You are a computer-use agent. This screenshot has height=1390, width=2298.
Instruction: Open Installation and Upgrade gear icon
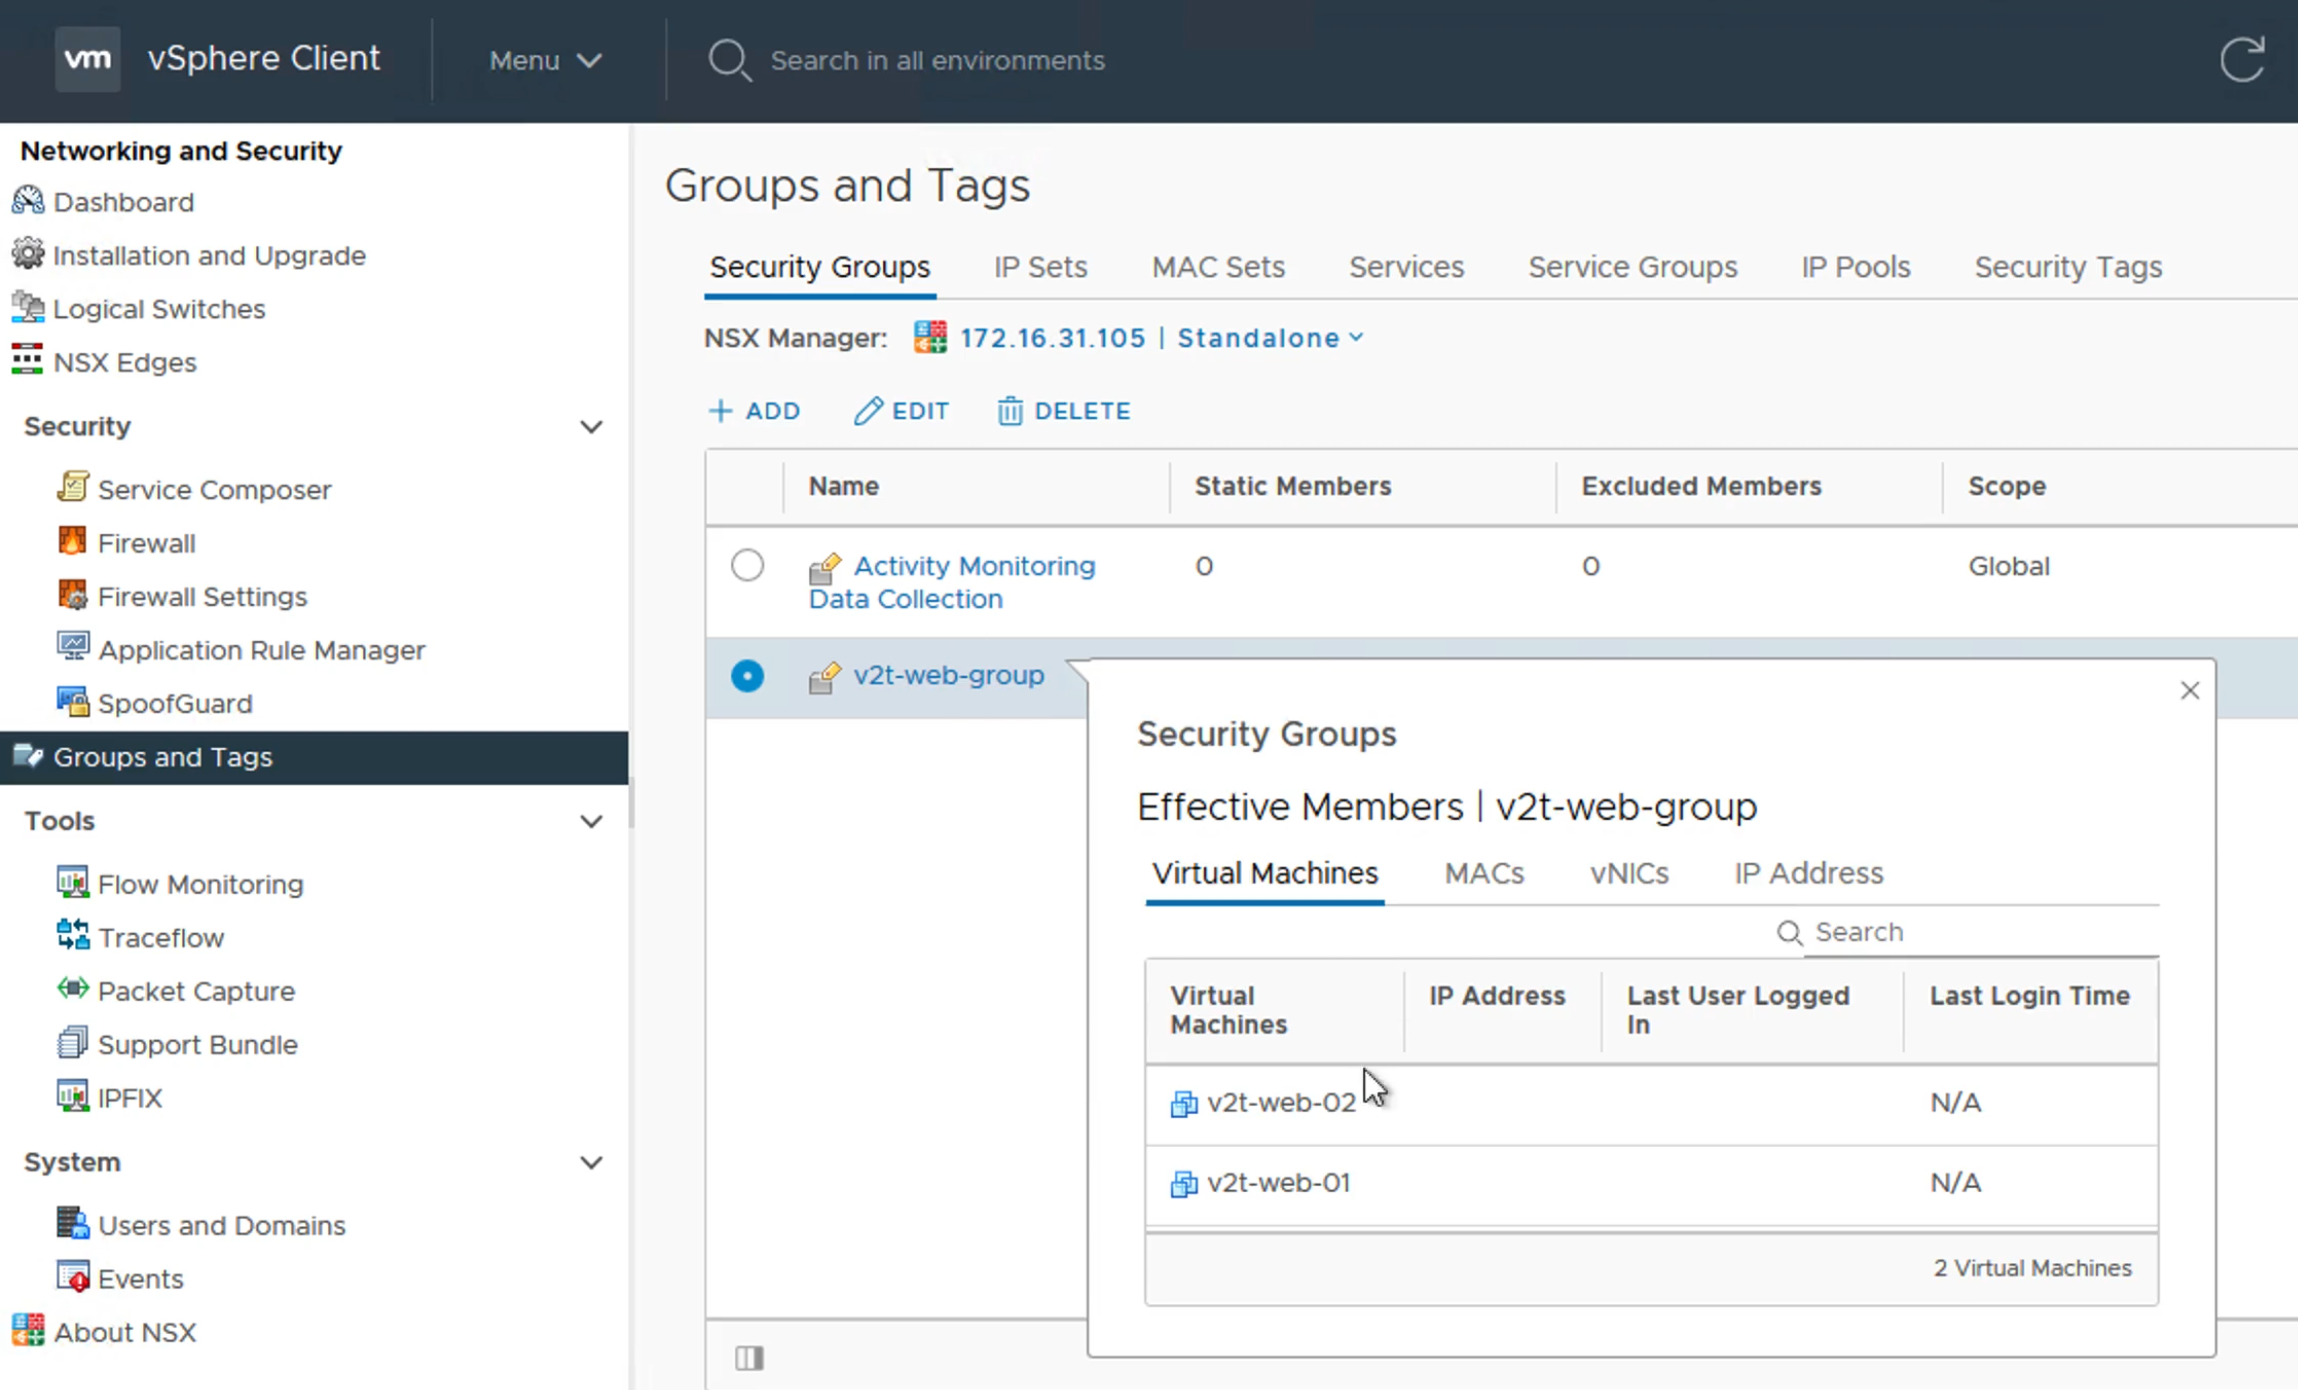click(x=27, y=254)
